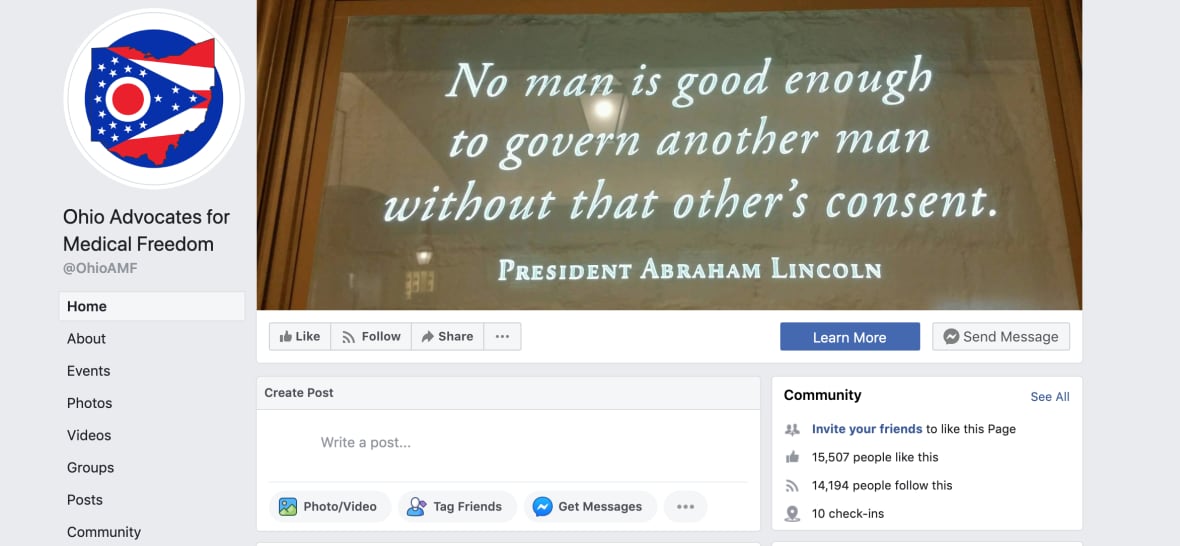Image resolution: width=1180 pixels, height=546 pixels.
Task: Click Send Message Messenger button
Action: [x=1001, y=336]
